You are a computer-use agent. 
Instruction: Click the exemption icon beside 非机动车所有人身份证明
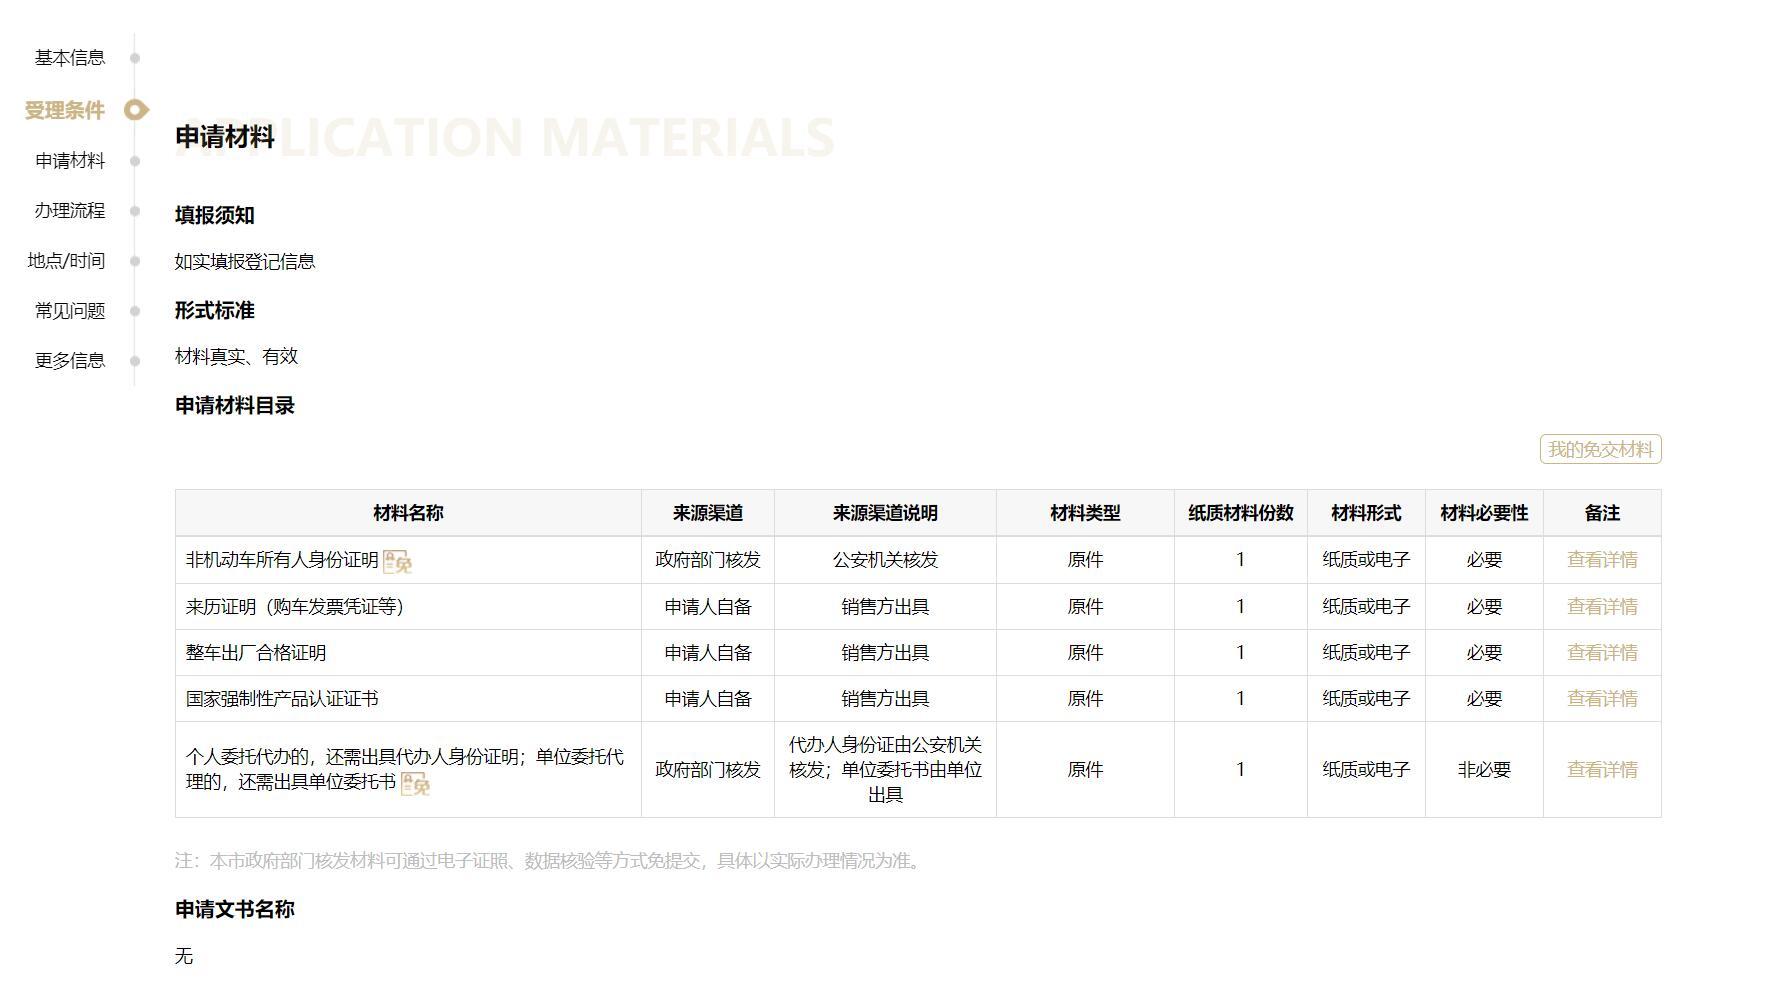(x=398, y=562)
